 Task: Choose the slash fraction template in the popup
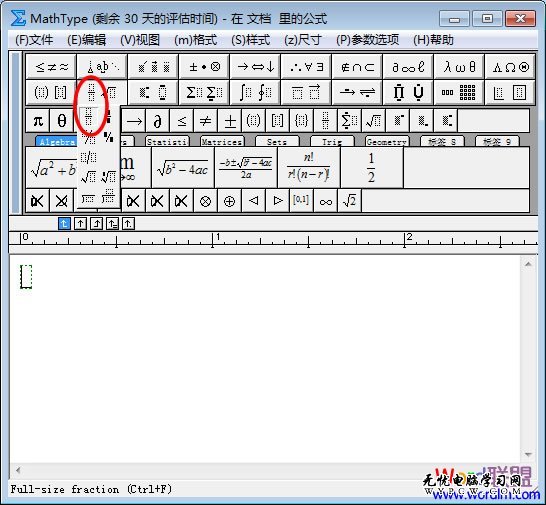point(88,157)
